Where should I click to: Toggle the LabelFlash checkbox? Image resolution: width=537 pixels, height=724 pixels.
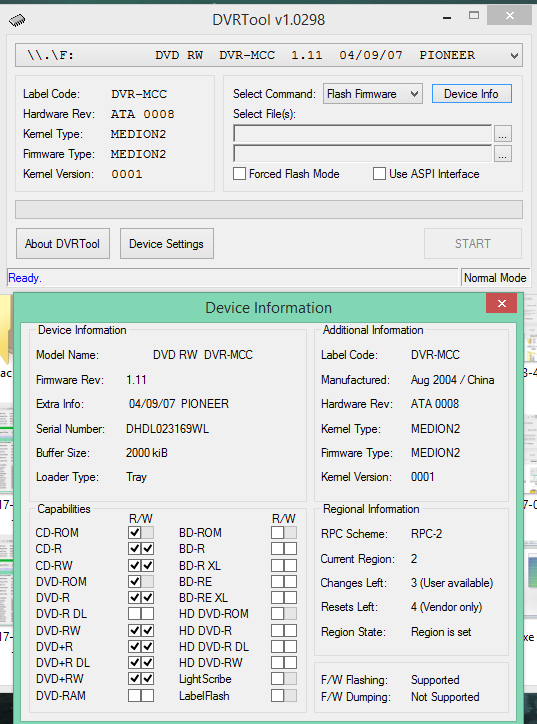278,695
